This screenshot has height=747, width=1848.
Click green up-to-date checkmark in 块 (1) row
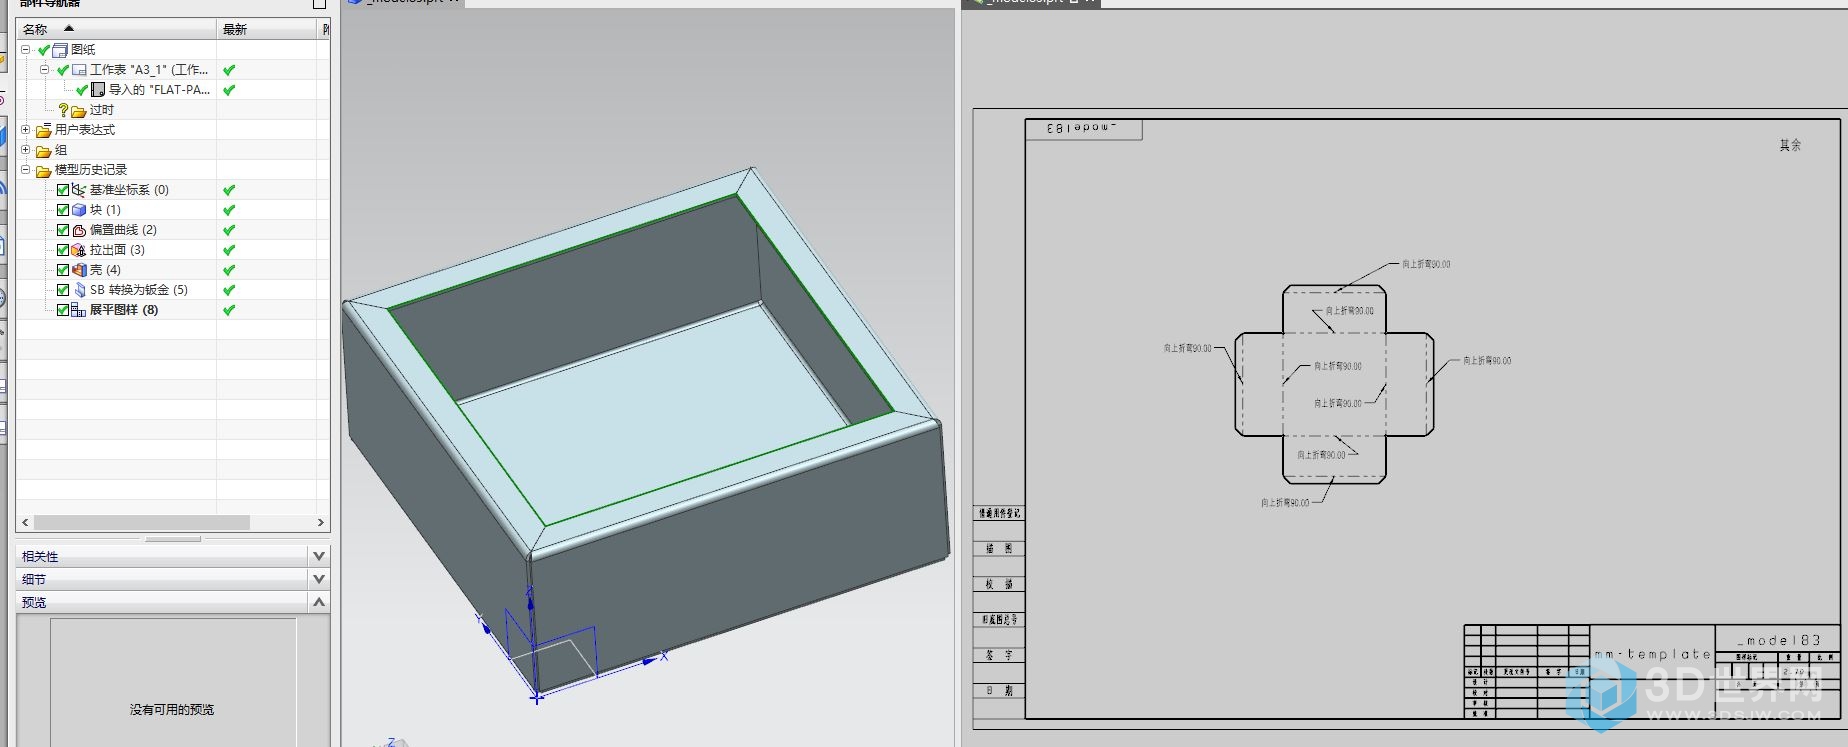point(229,210)
